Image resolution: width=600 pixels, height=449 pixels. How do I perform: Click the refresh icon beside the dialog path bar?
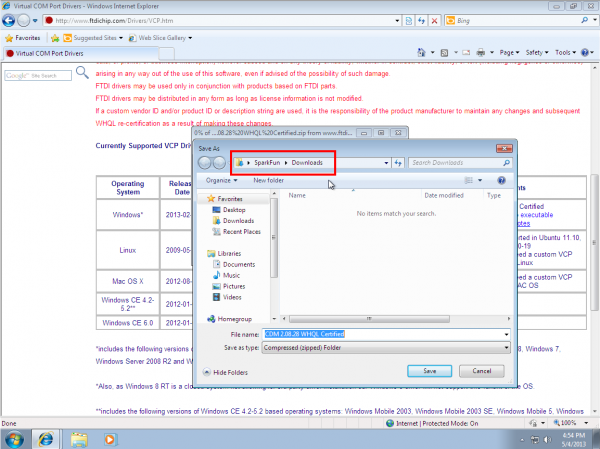click(x=398, y=162)
